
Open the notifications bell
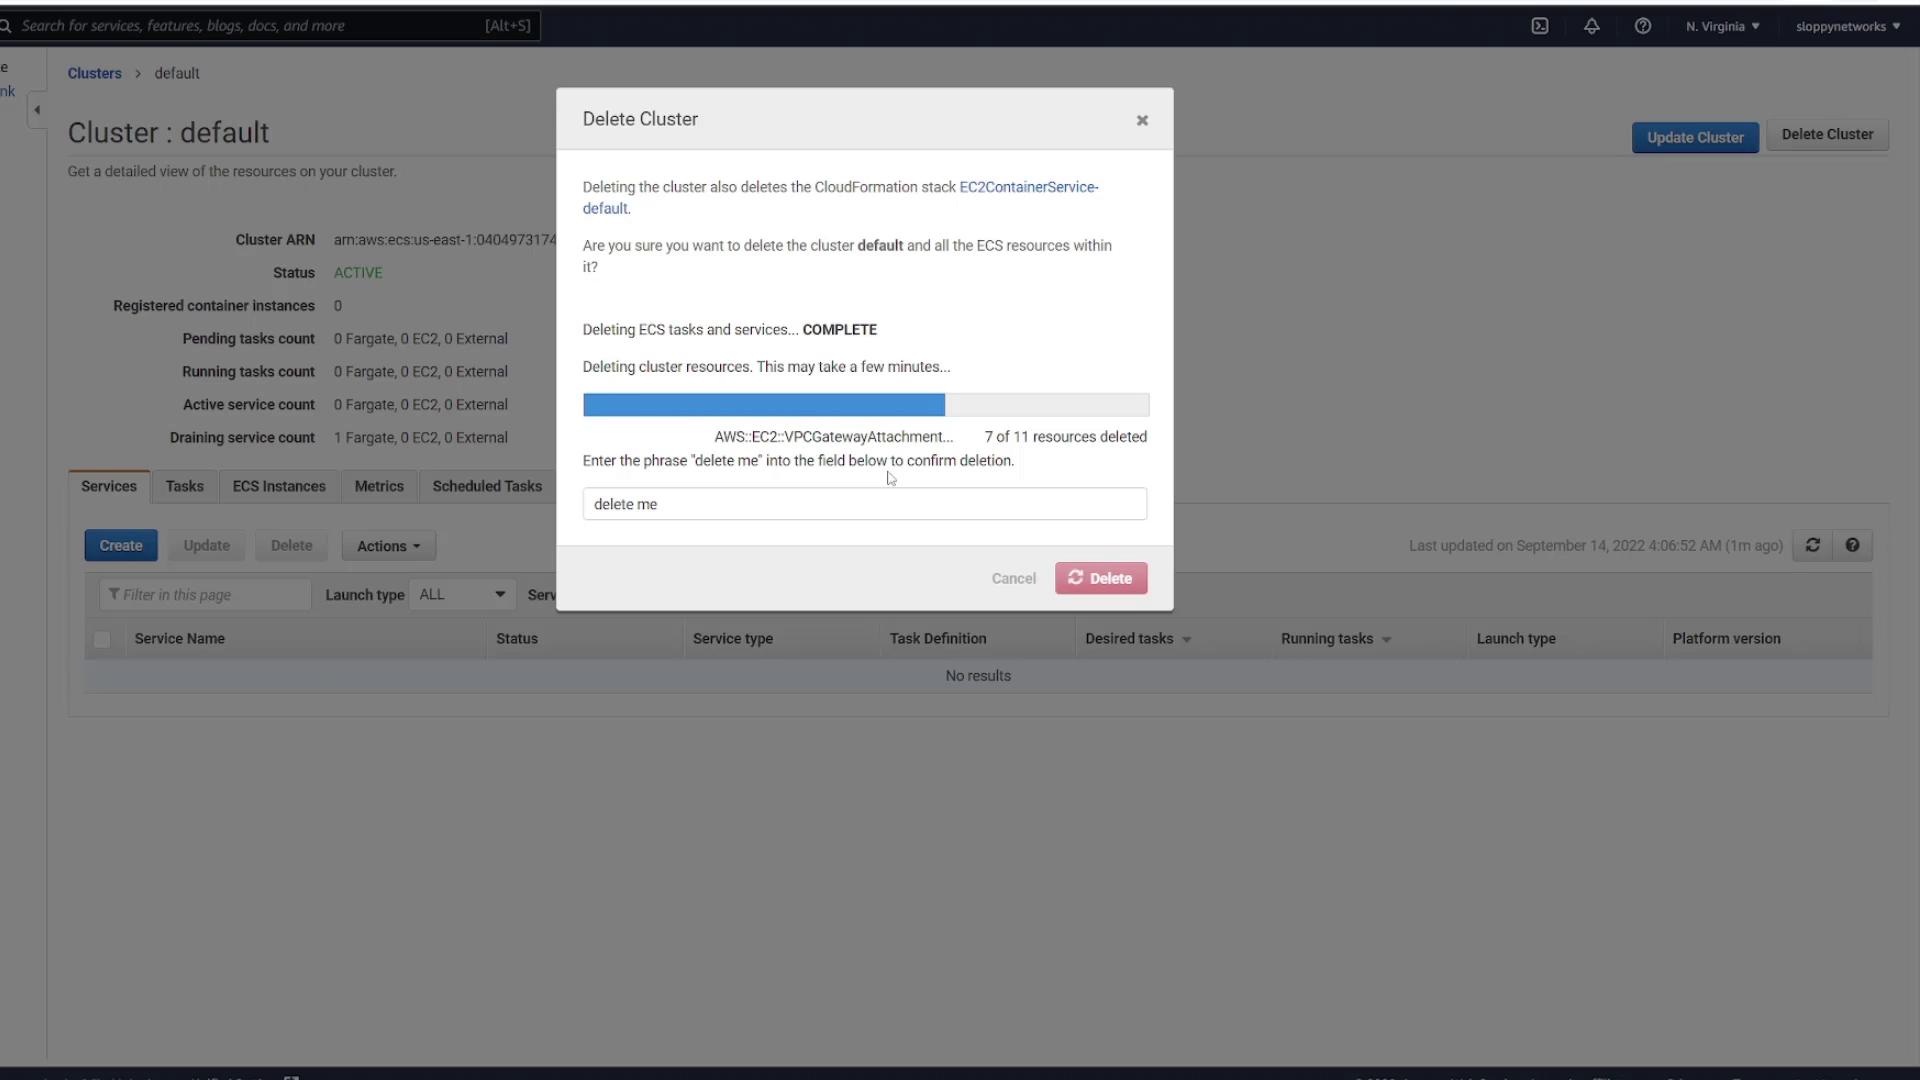(x=1591, y=26)
